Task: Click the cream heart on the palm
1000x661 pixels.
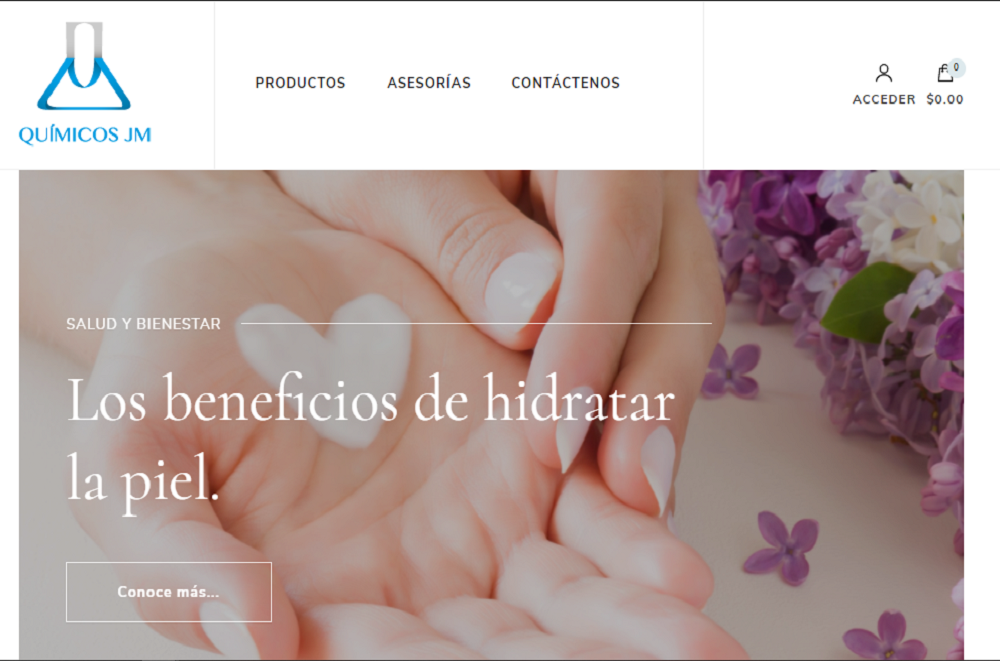Action: [x=325, y=366]
